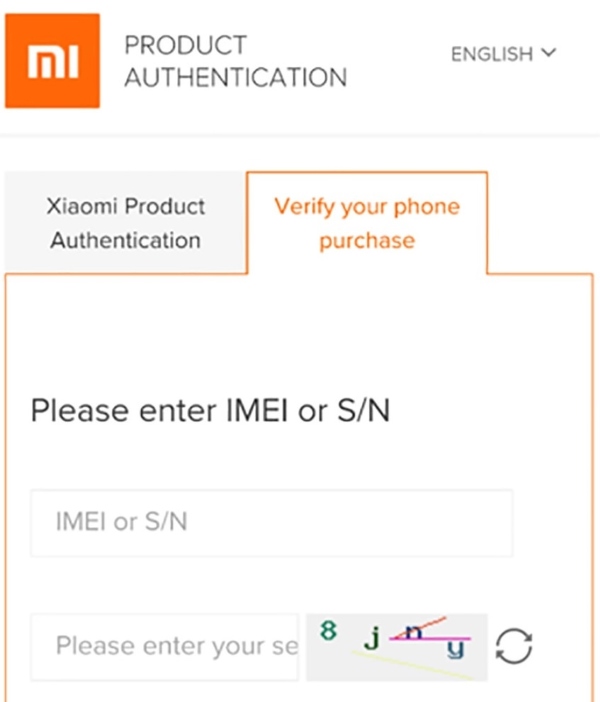Select Verify your phone purchase tab

click(367, 223)
